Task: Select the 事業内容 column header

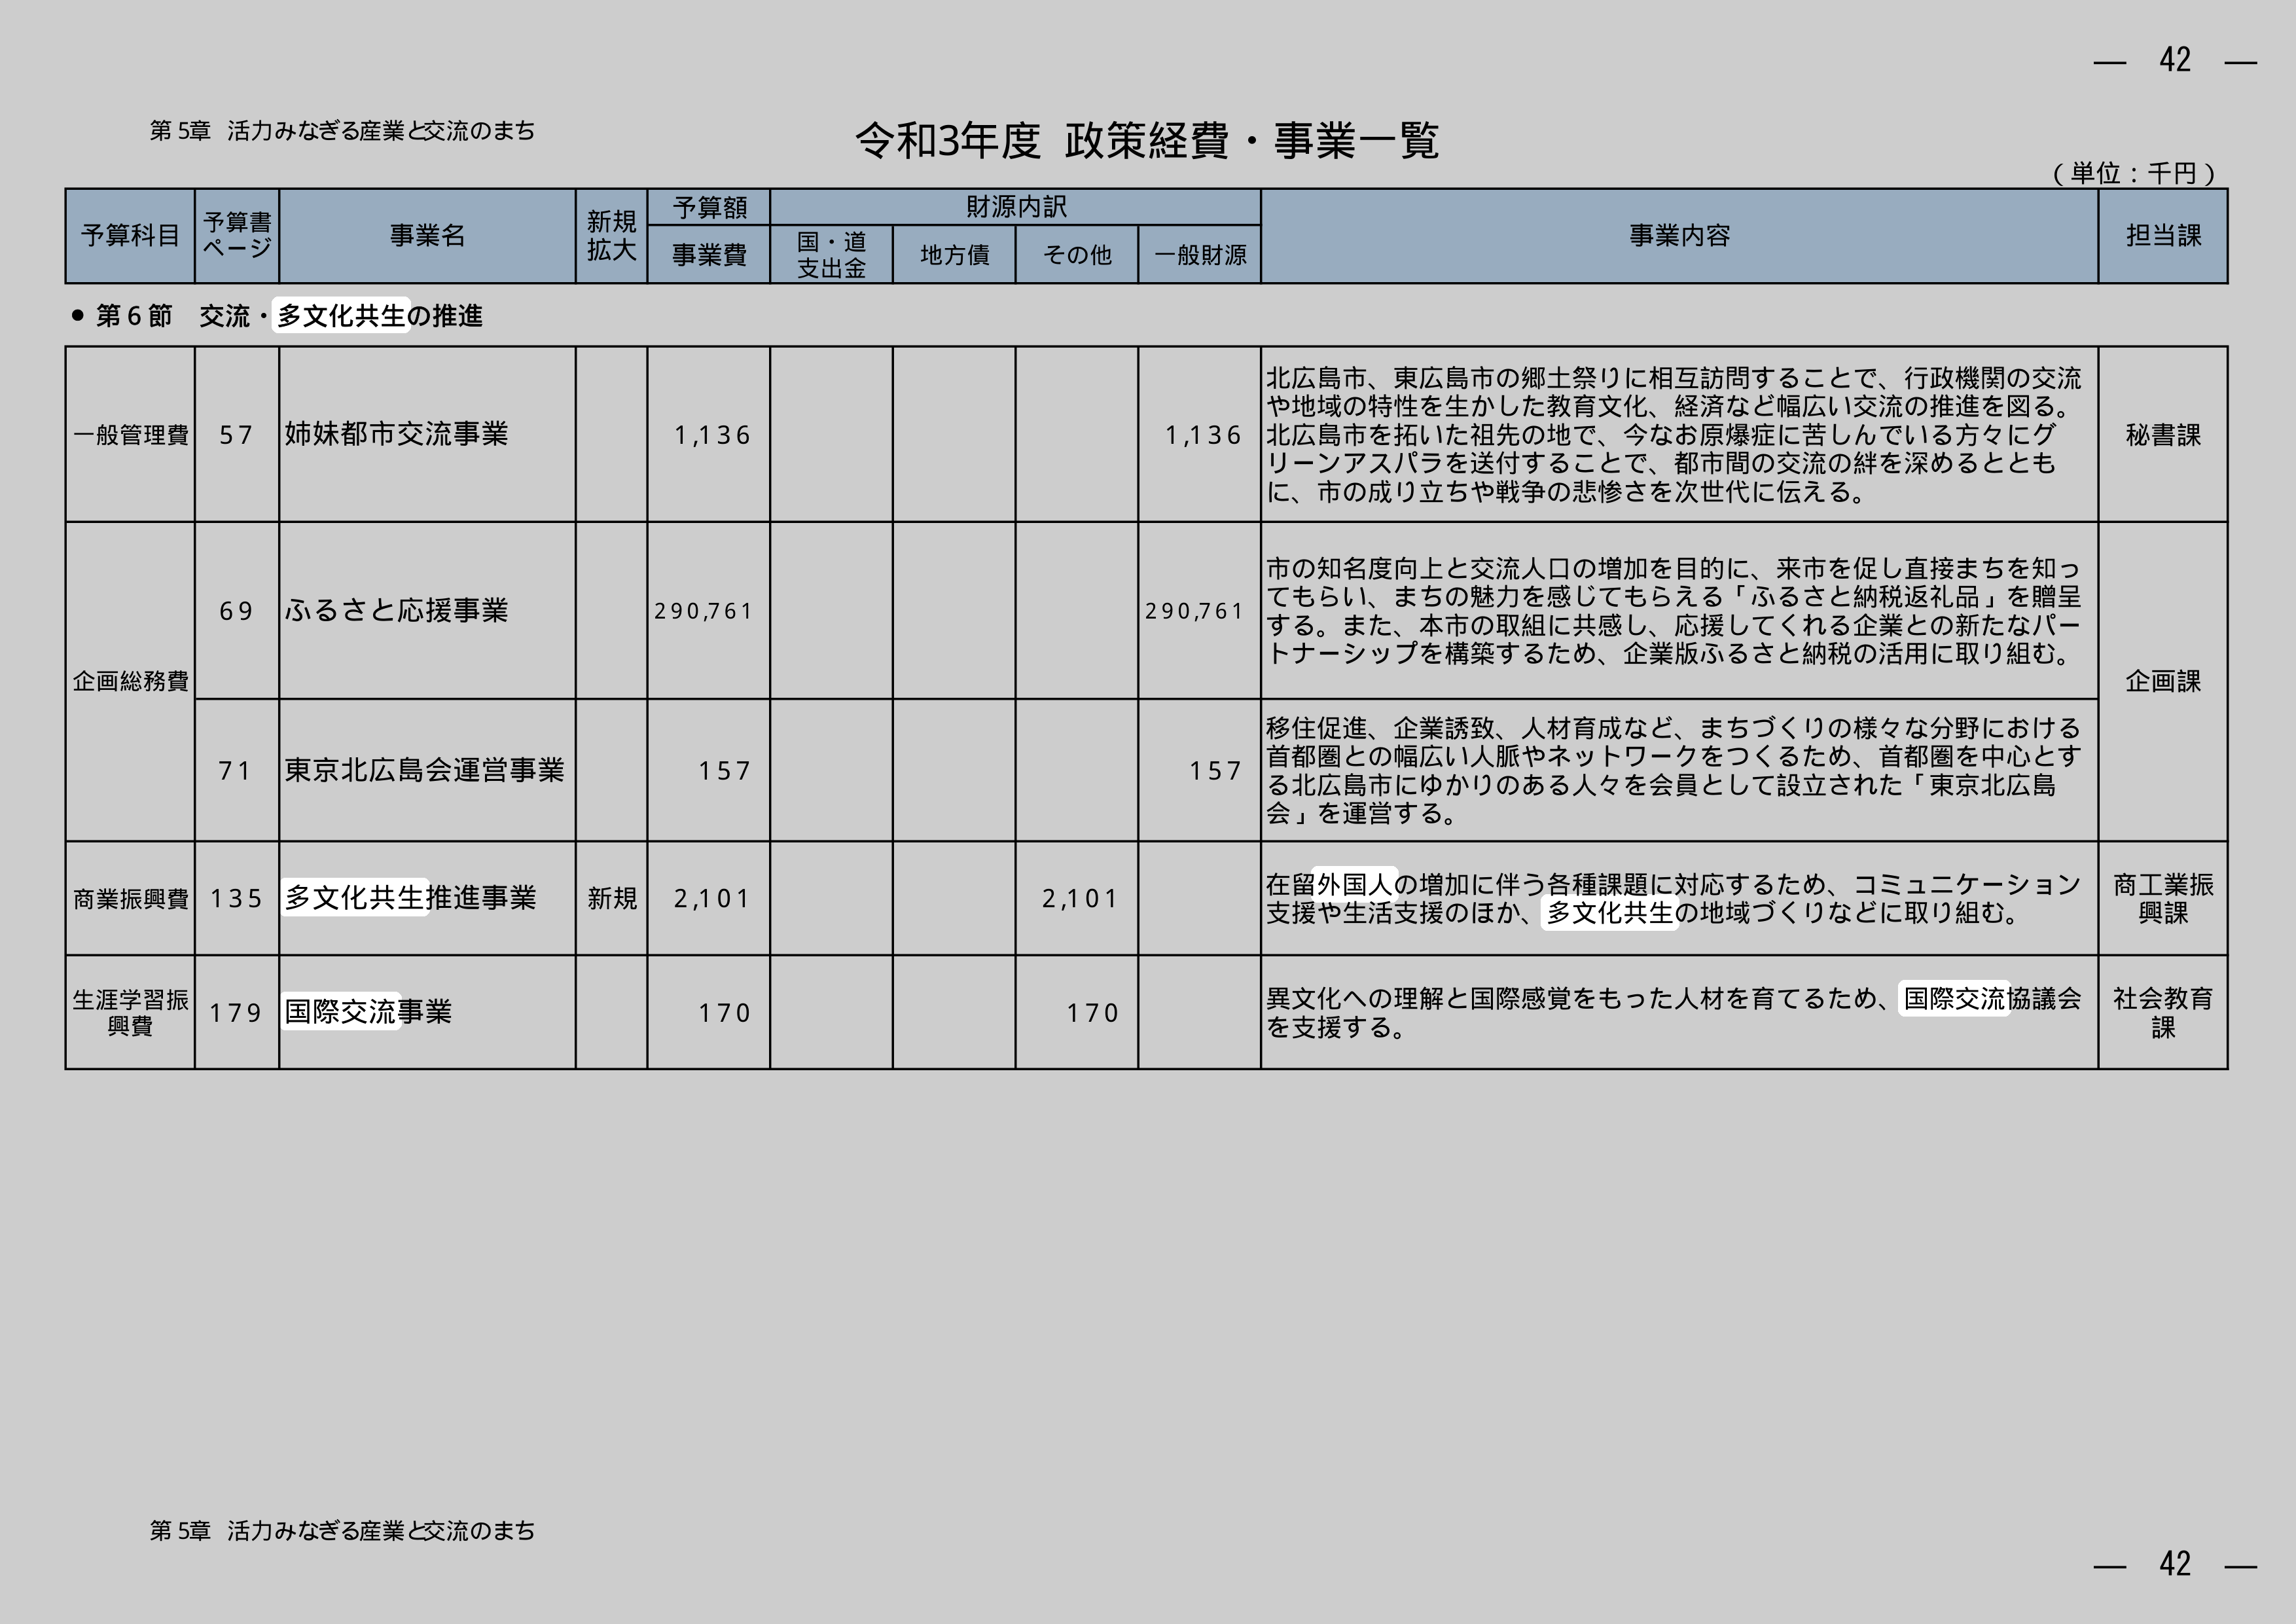Action: [1679, 236]
